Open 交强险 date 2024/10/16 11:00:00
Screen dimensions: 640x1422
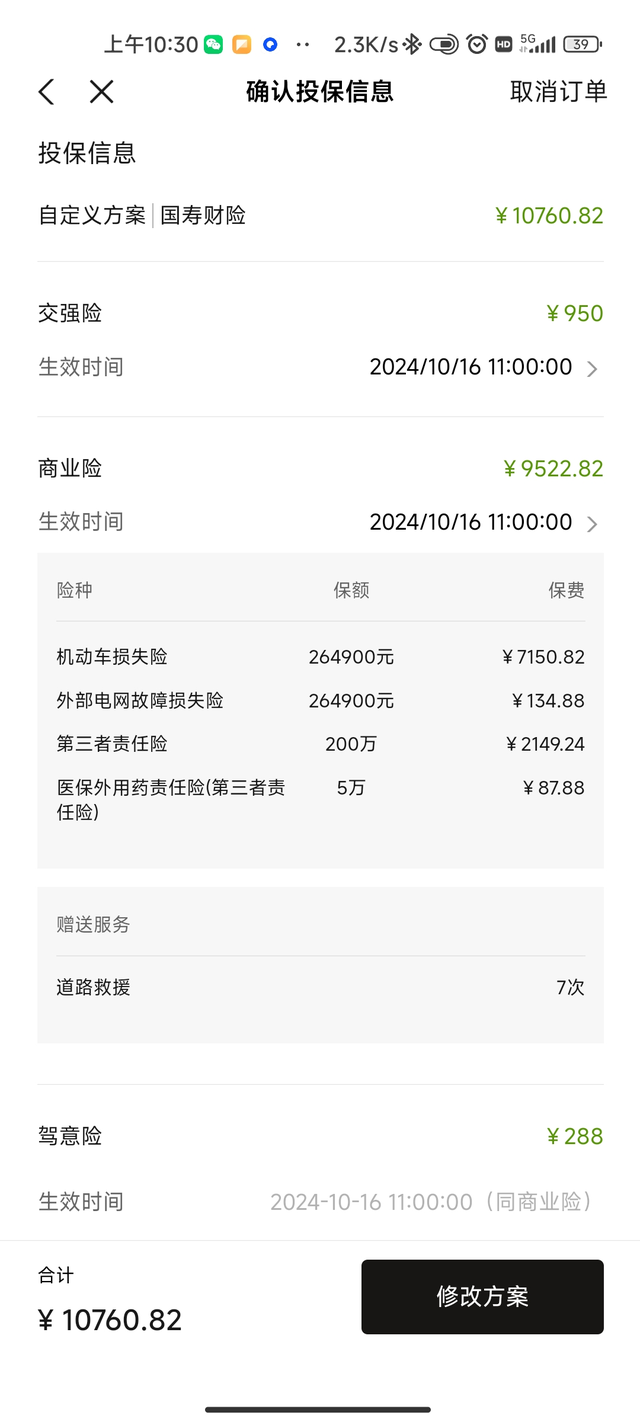click(470, 367)
